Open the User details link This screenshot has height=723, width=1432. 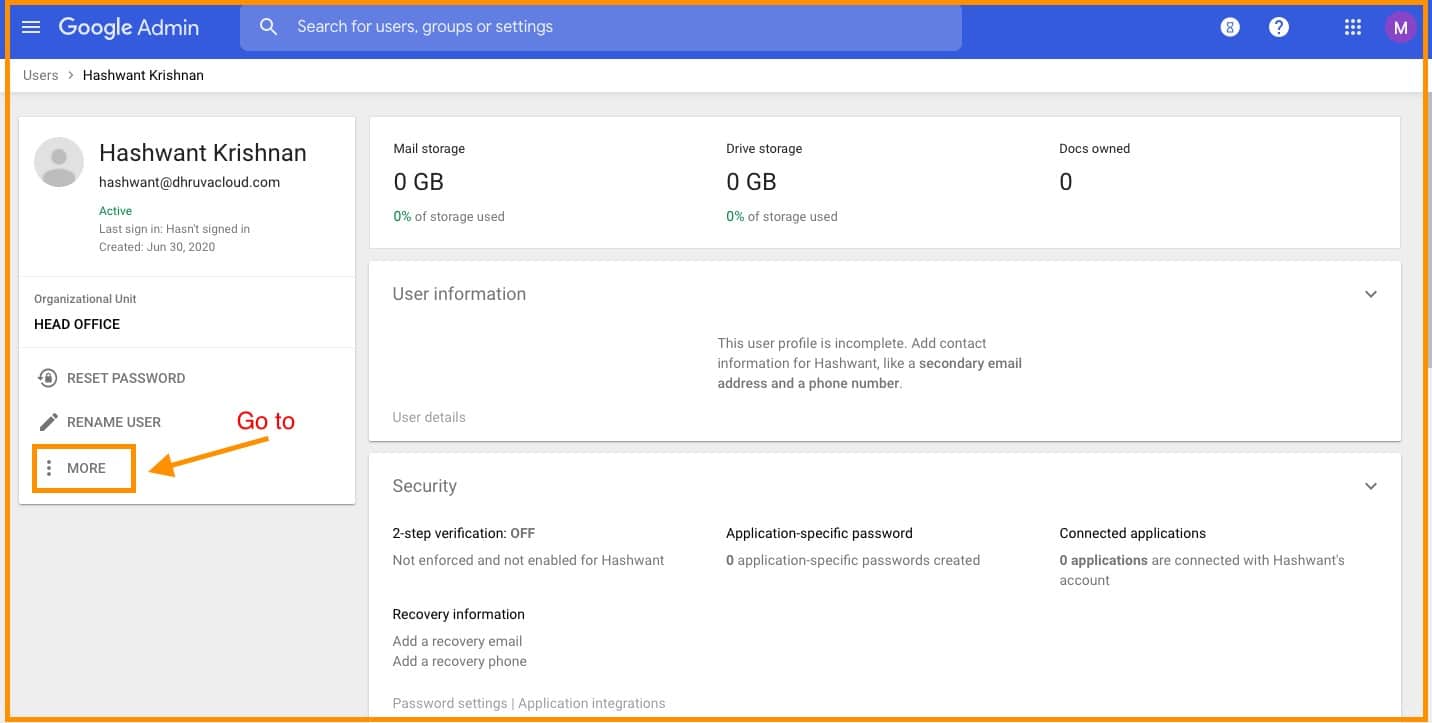429,417
